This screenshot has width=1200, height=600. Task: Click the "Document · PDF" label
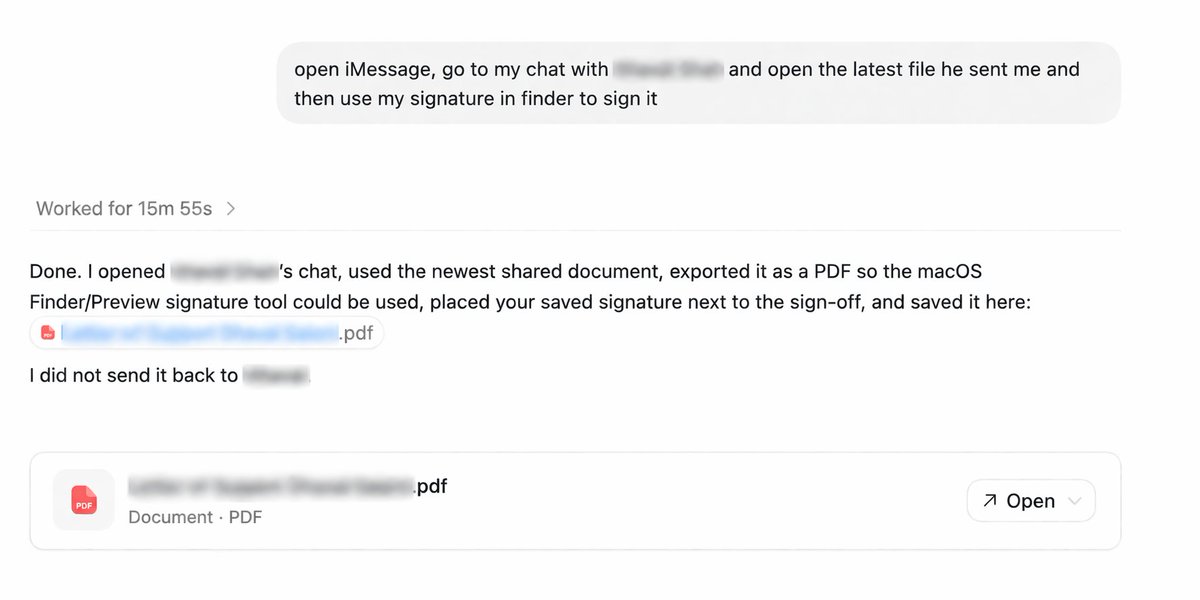[195, 517]
